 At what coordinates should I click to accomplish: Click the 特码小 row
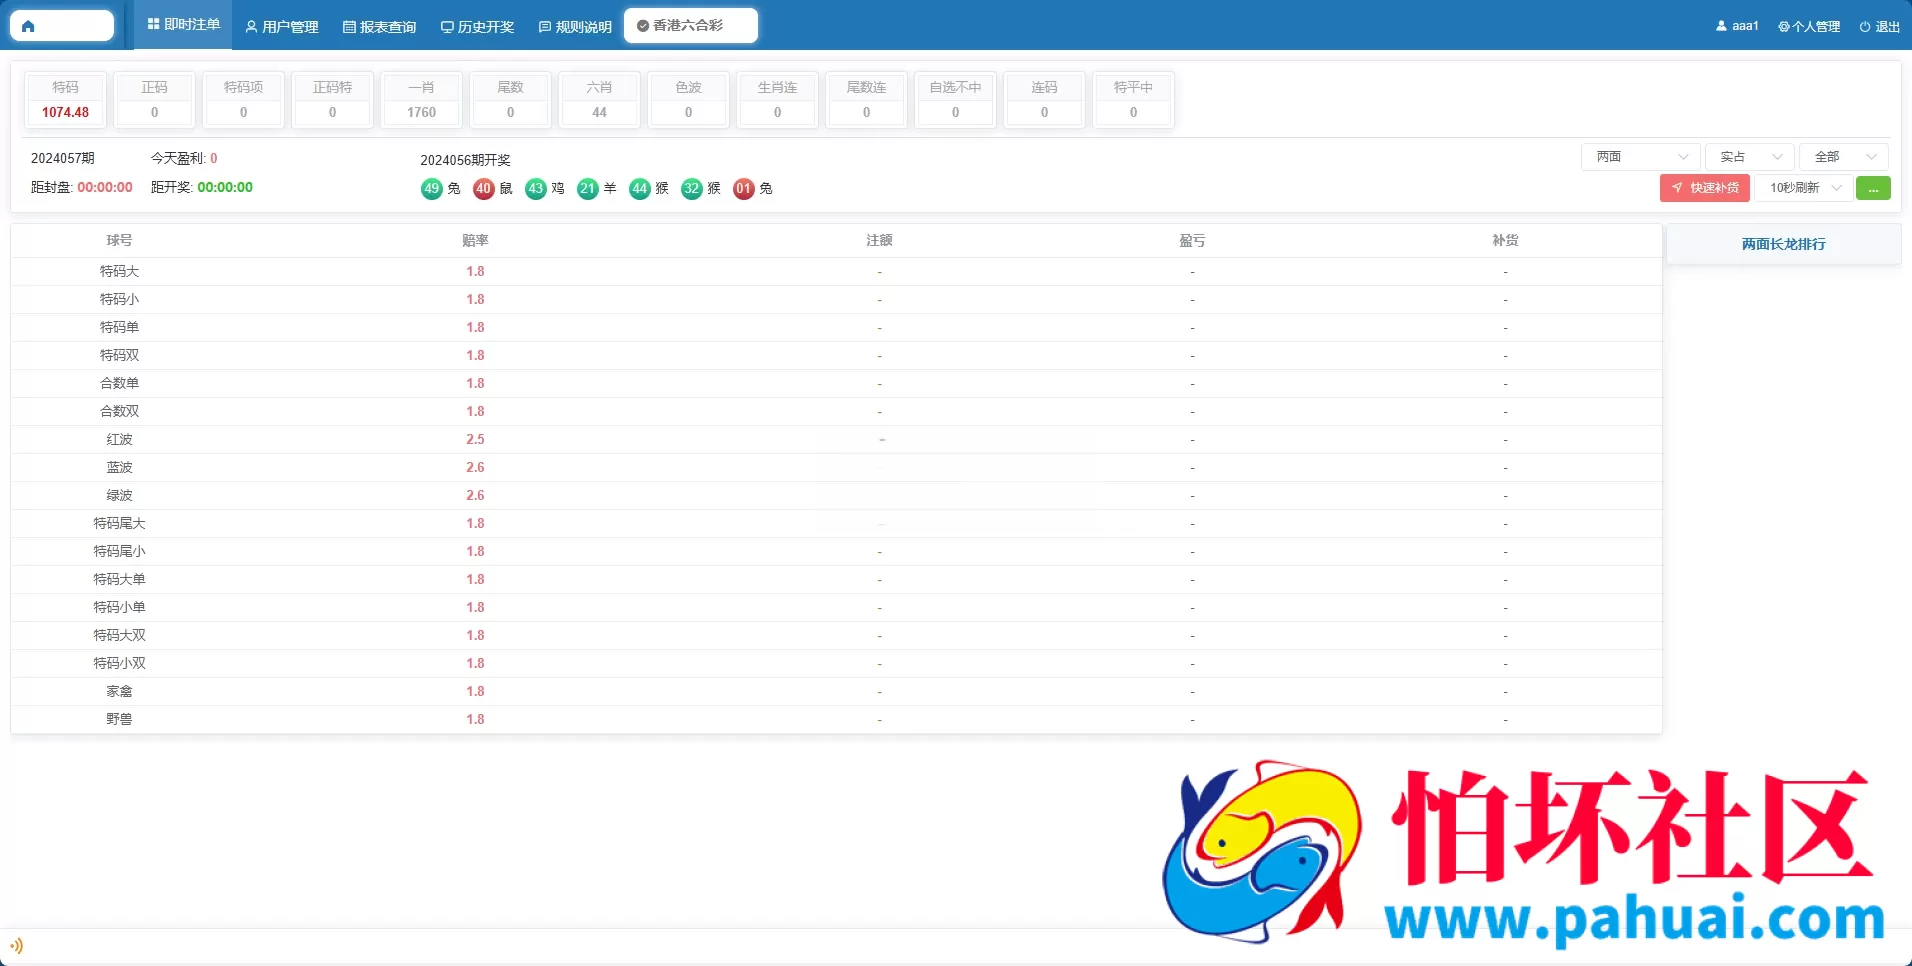836,300
